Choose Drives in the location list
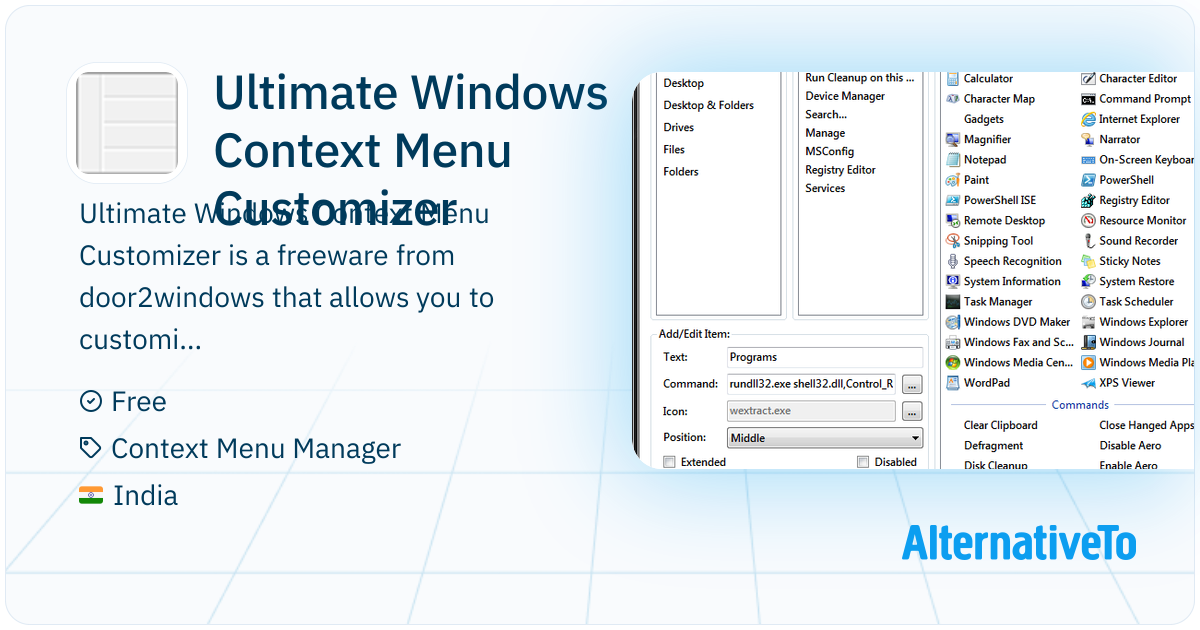 click(x=679, y=127)
